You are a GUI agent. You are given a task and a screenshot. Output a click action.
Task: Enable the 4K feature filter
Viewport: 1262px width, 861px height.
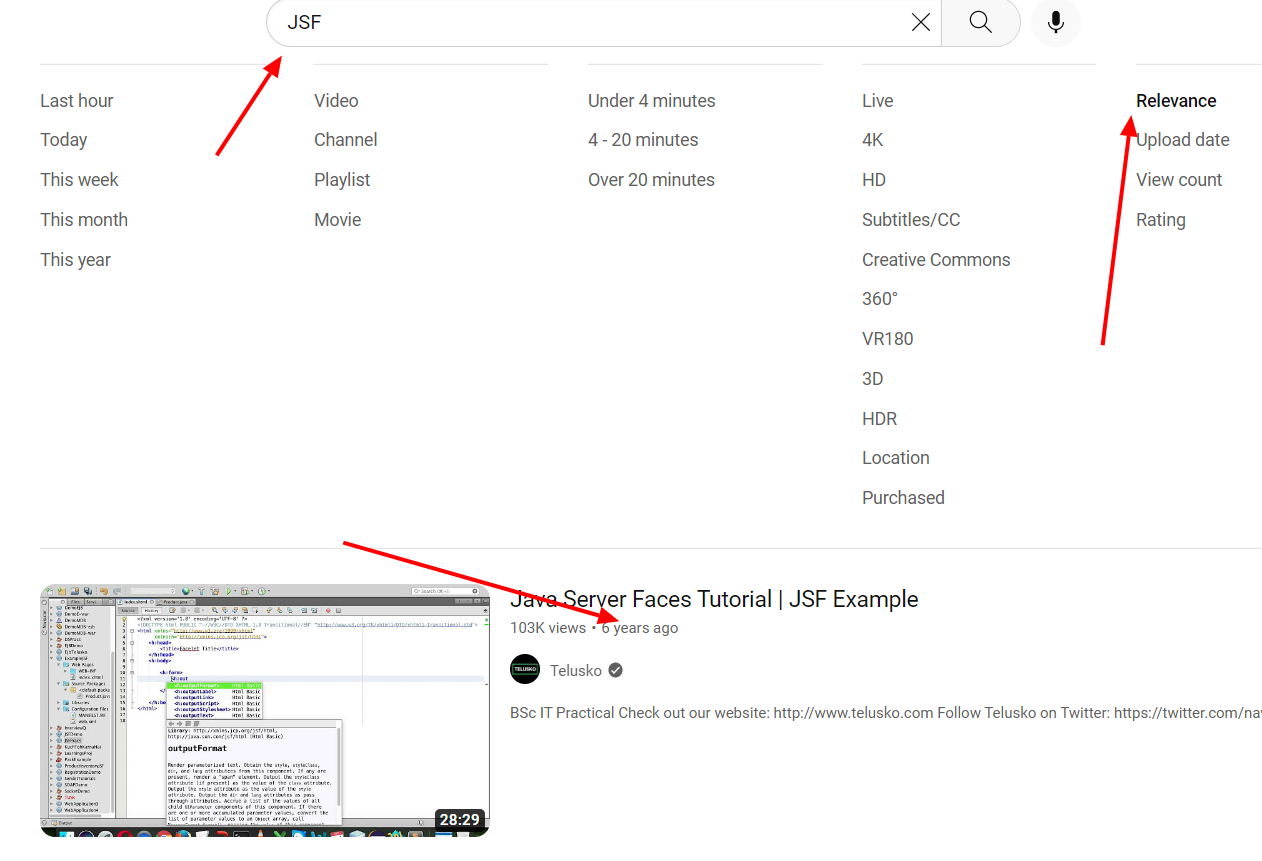873,140
